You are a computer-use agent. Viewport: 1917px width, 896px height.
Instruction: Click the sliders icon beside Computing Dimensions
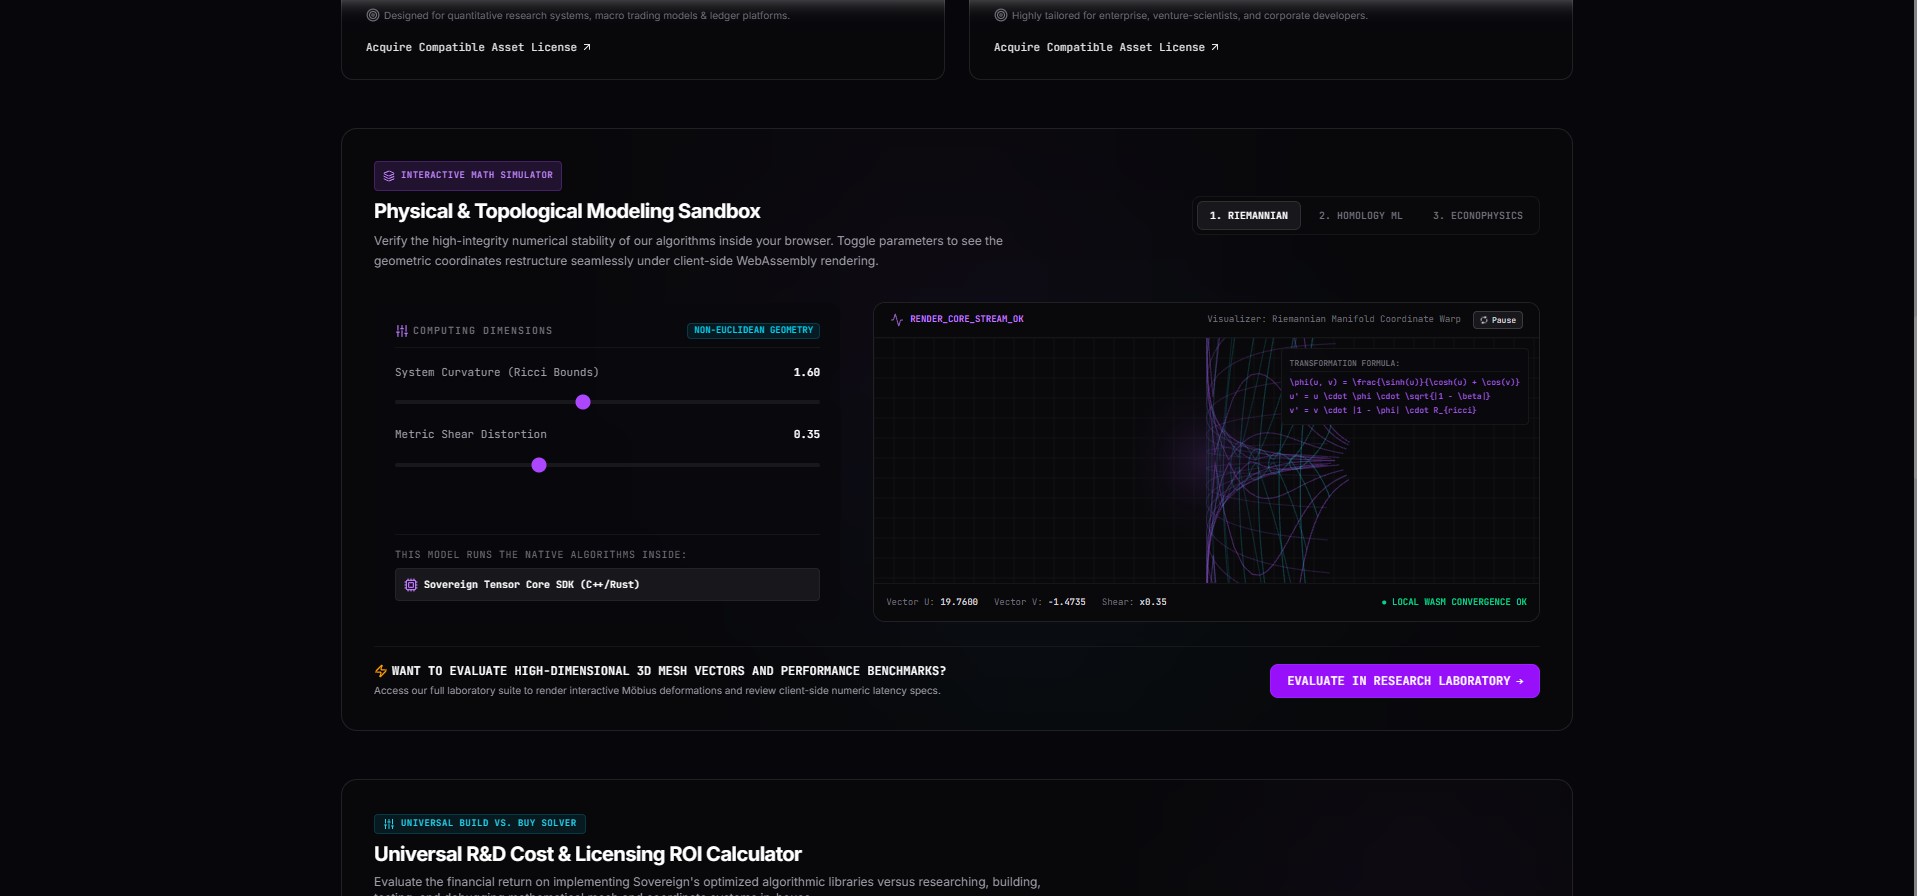(x=402, y=331)
